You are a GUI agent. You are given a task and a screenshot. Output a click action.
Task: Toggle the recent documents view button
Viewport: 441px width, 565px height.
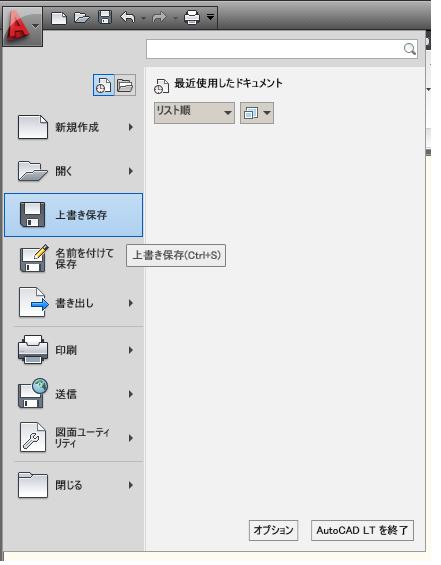click(x=104, y=85)
